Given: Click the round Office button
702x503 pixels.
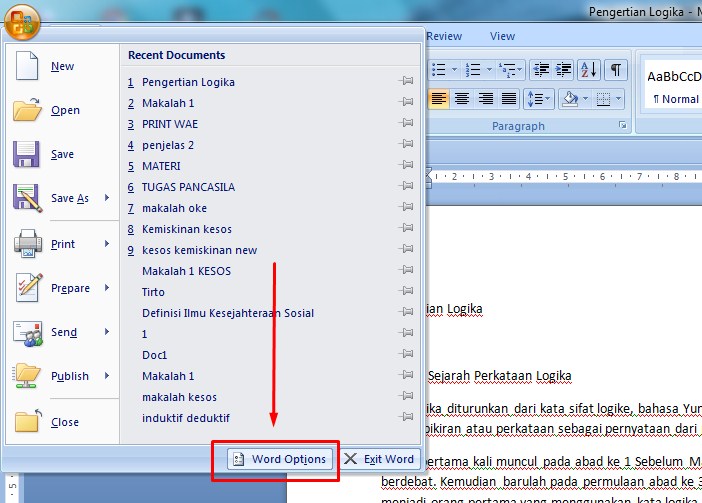Looking at the screenshot, I should pos(22,22).
